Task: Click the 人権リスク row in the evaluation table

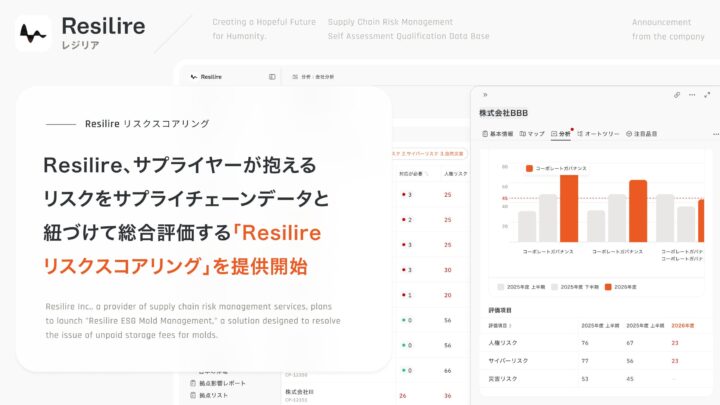Action: (596, 343)
